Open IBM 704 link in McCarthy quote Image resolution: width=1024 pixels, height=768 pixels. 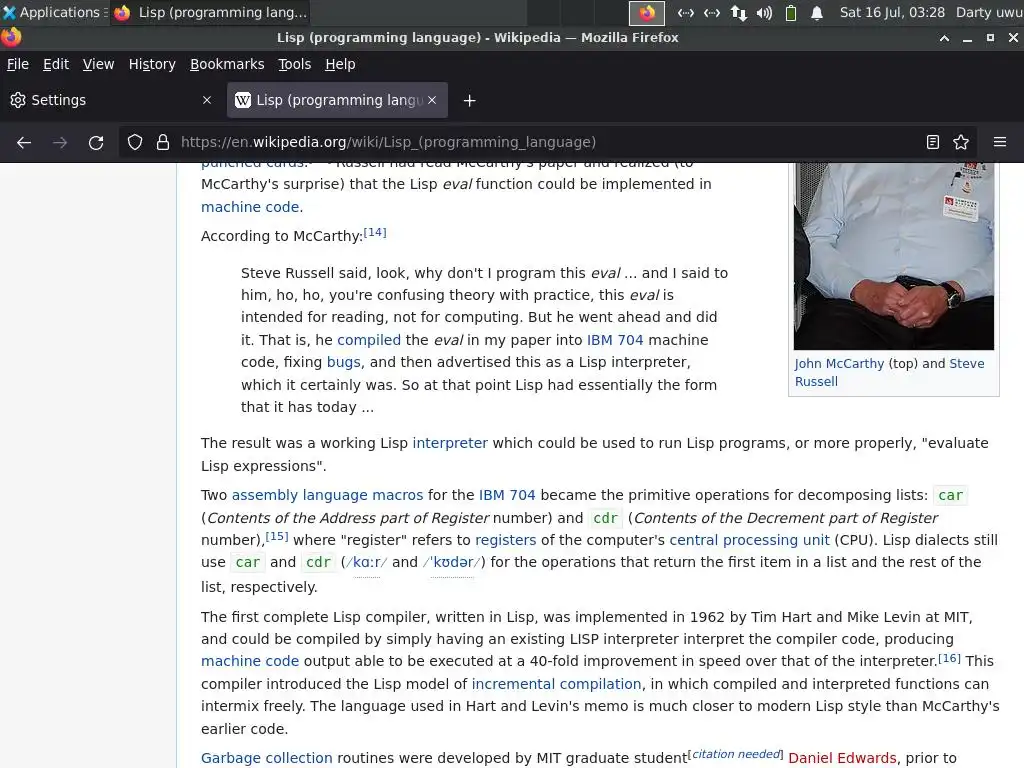(x=615, y=340)
